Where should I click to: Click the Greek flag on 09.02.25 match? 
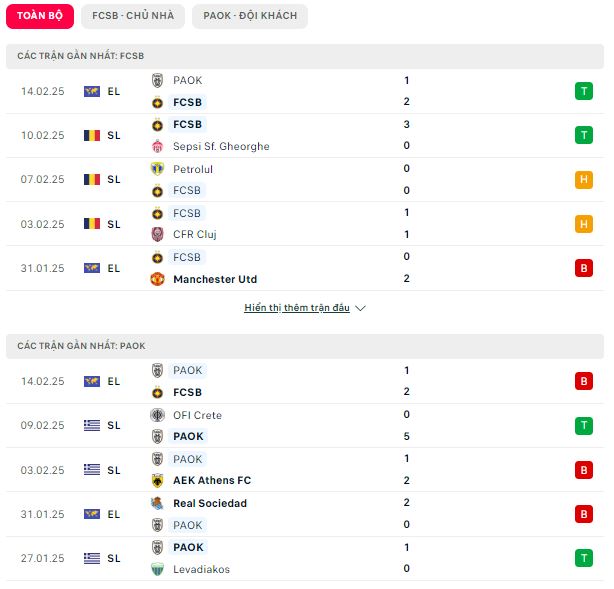point(92,425)
